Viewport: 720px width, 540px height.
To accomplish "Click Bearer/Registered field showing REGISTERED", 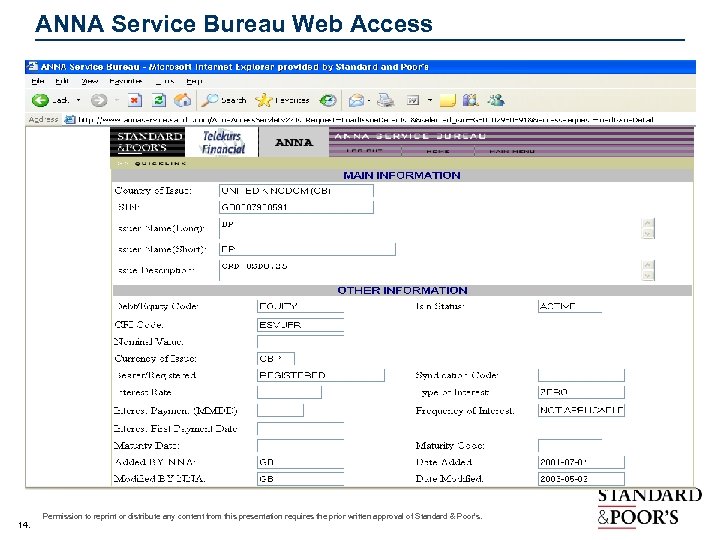I will (321, 375).
